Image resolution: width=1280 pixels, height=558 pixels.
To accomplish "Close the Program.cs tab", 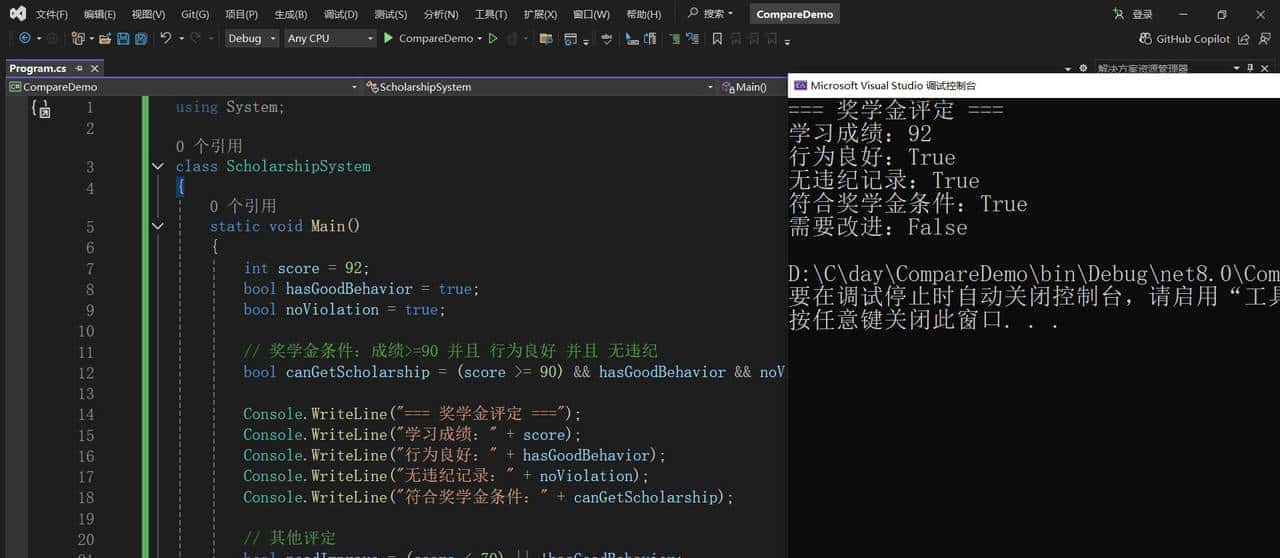I will coord(95,68).
